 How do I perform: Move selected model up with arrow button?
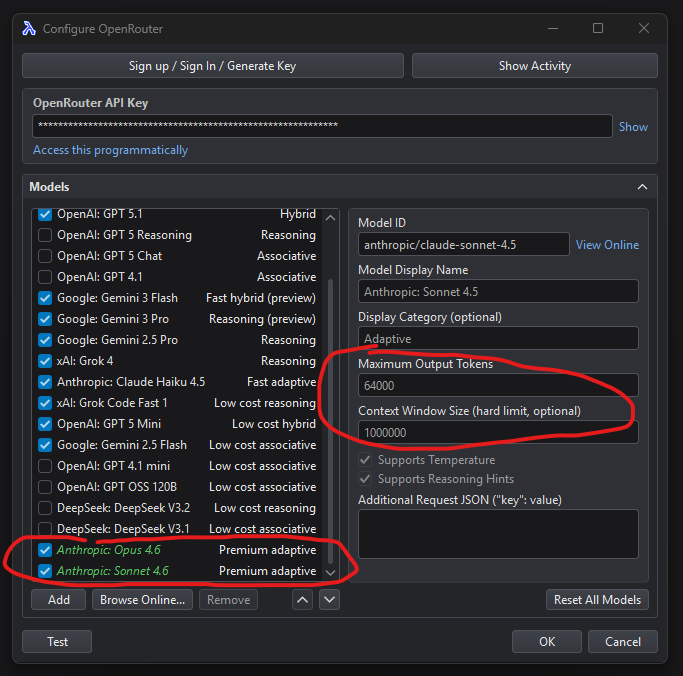click(x=302, y=600)
